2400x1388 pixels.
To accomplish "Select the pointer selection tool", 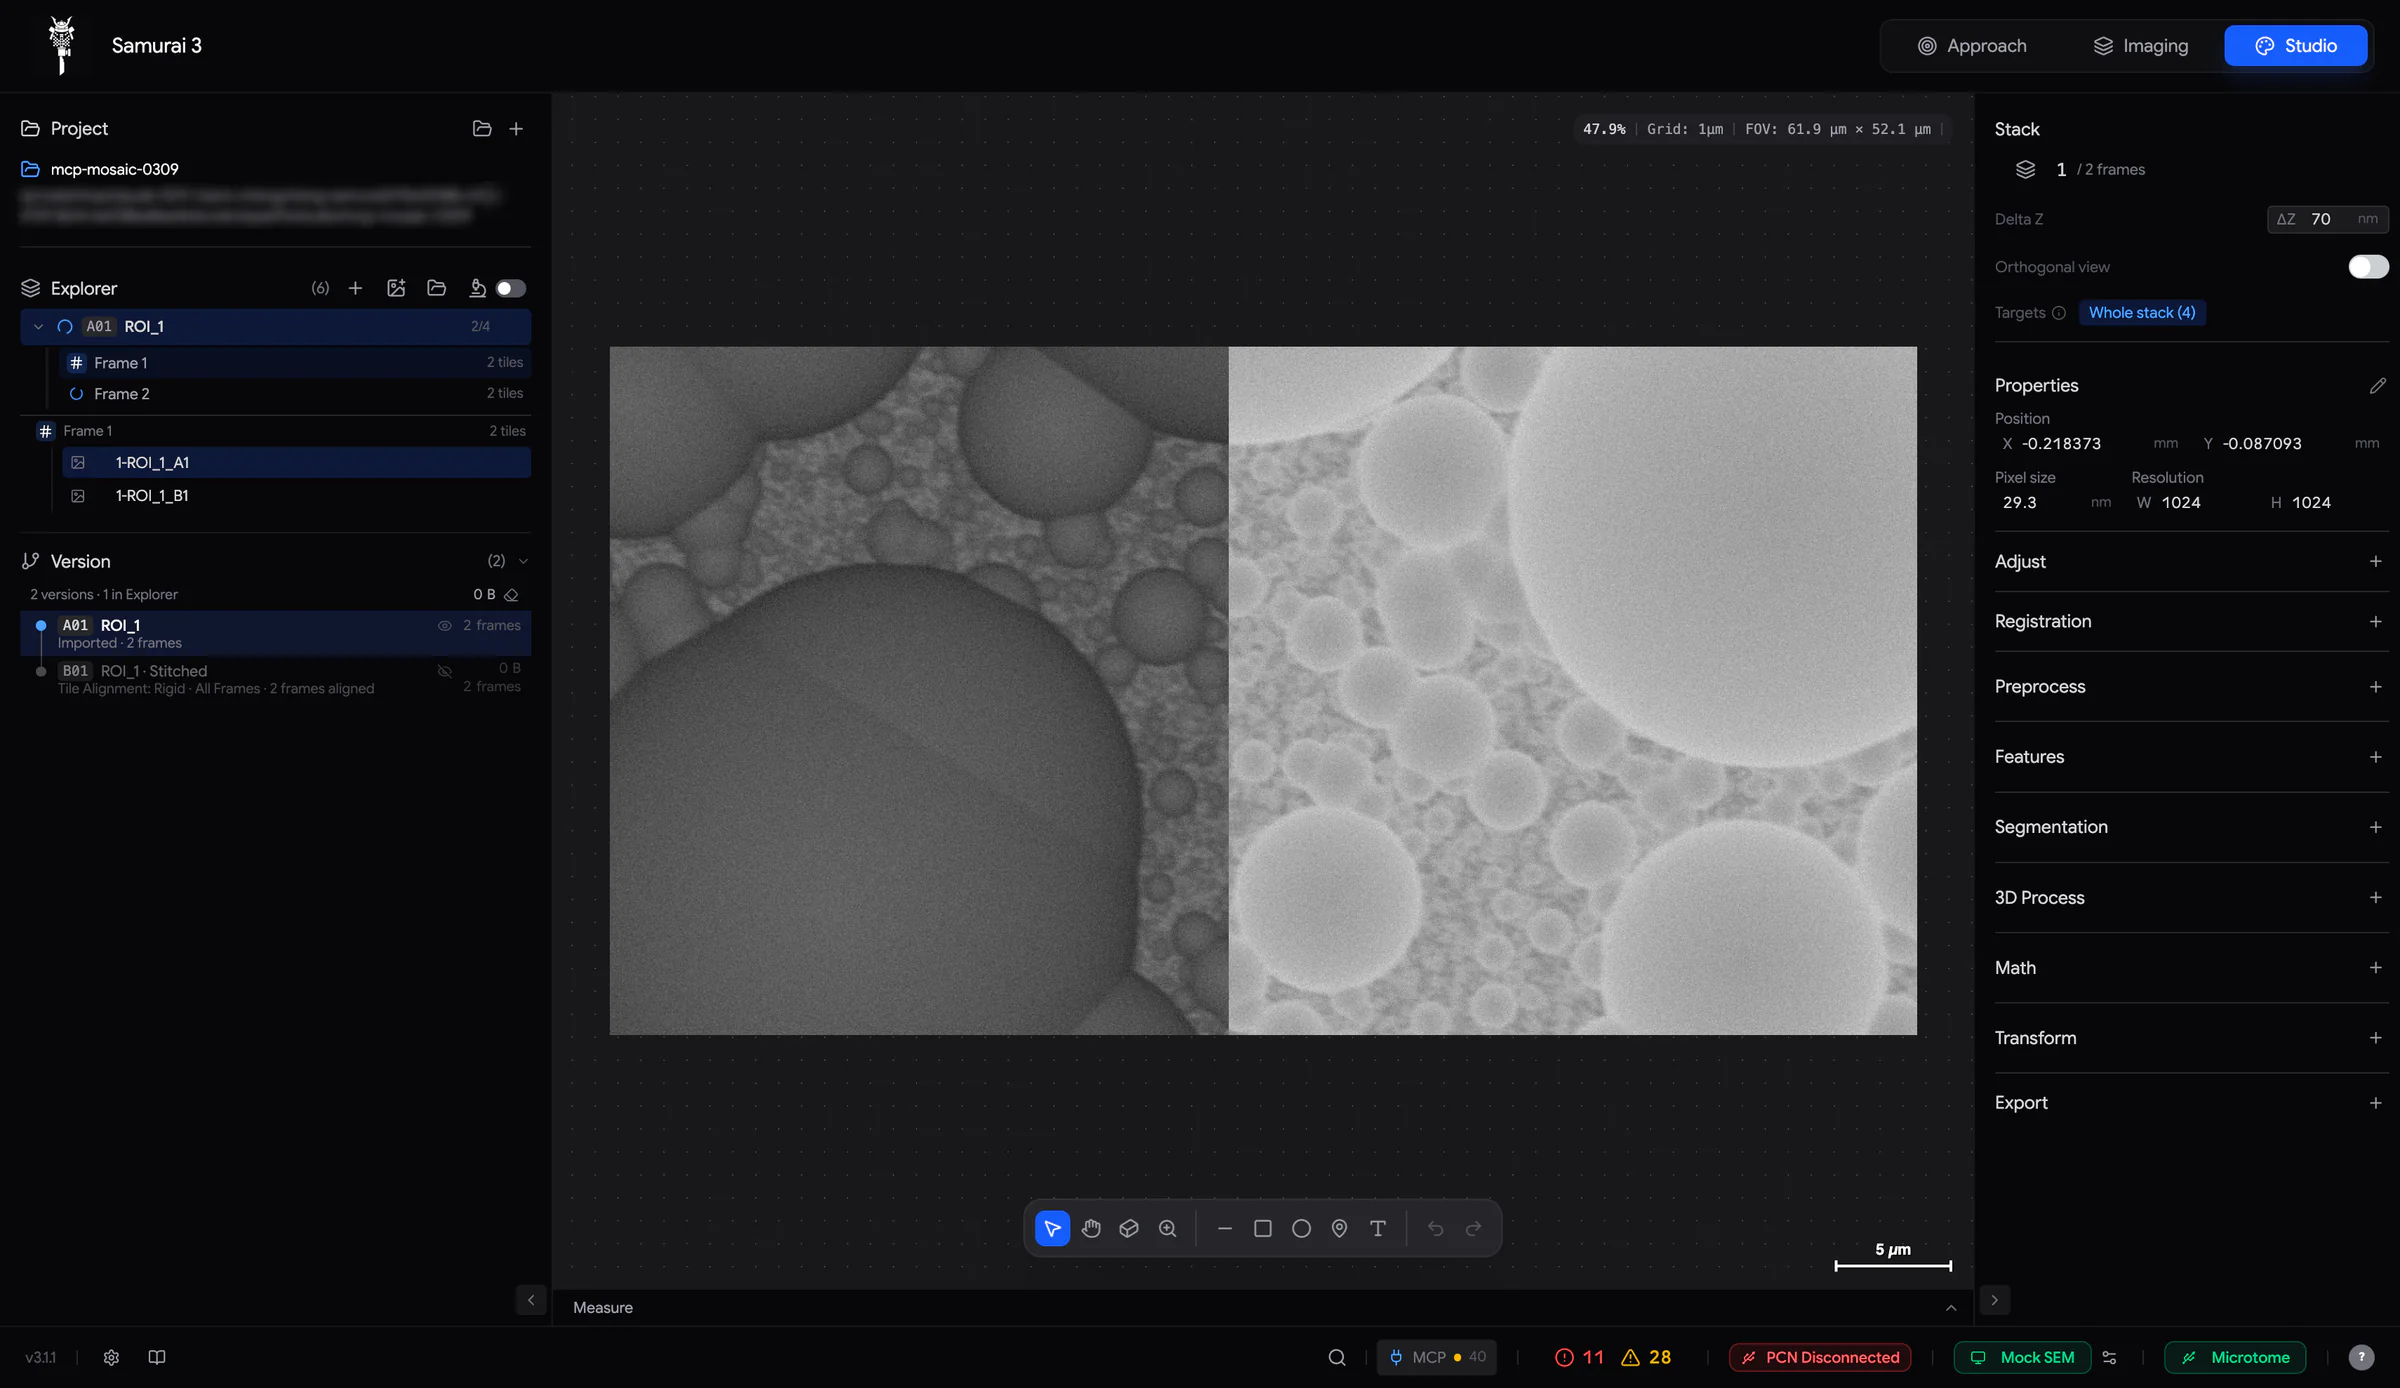I will coord(1052,1228).
